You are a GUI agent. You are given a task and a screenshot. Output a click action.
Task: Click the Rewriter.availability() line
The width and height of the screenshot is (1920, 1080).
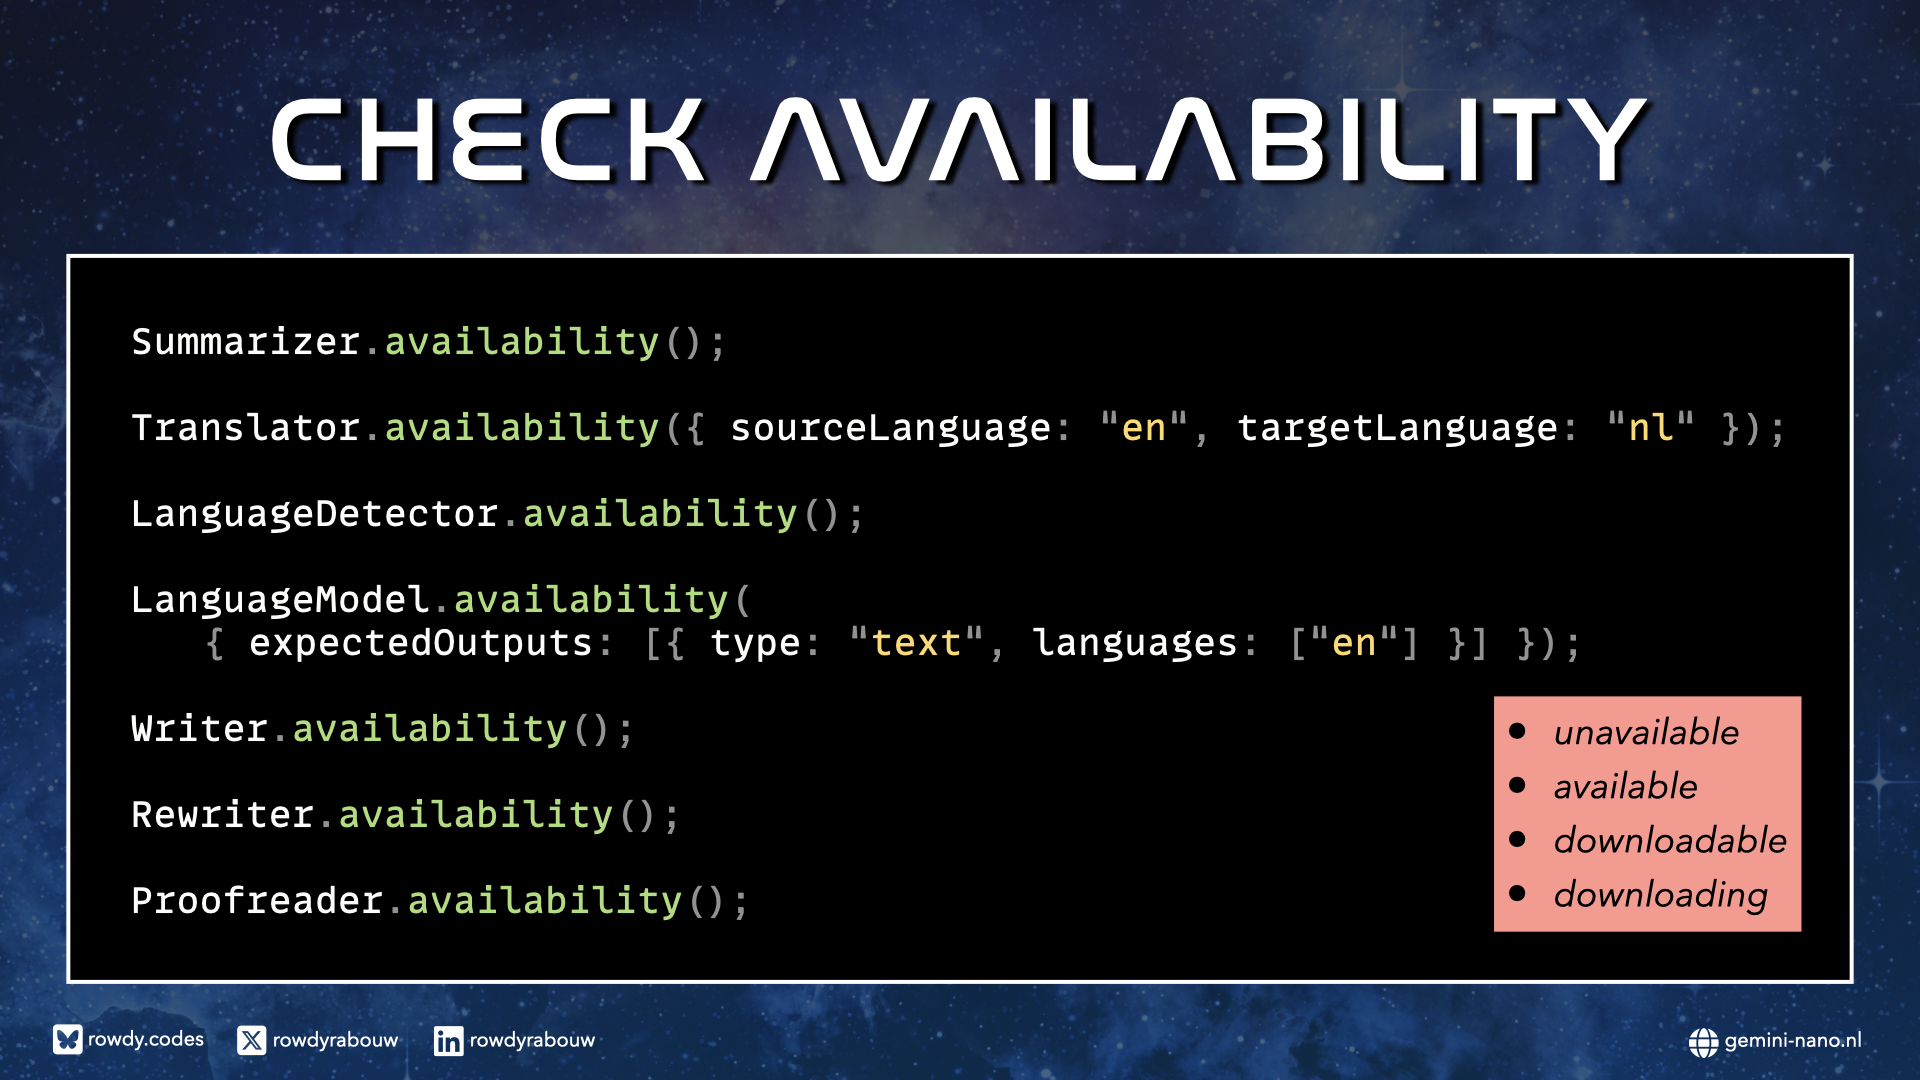click(405, 815)
